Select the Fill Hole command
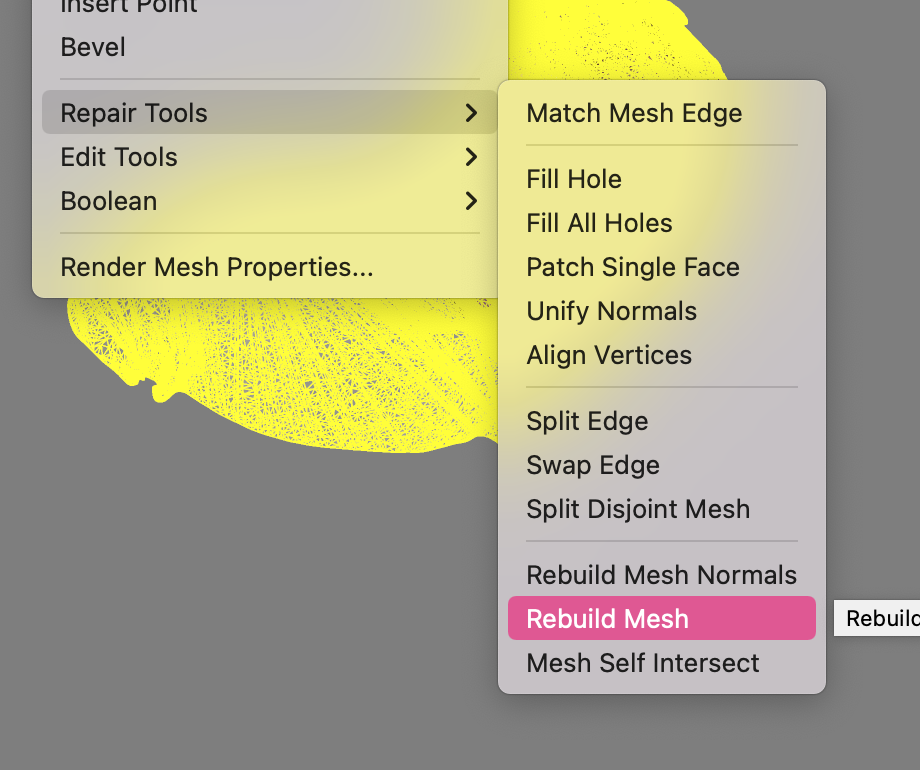This screenshot has width=920, height=770. click(574, 179)
